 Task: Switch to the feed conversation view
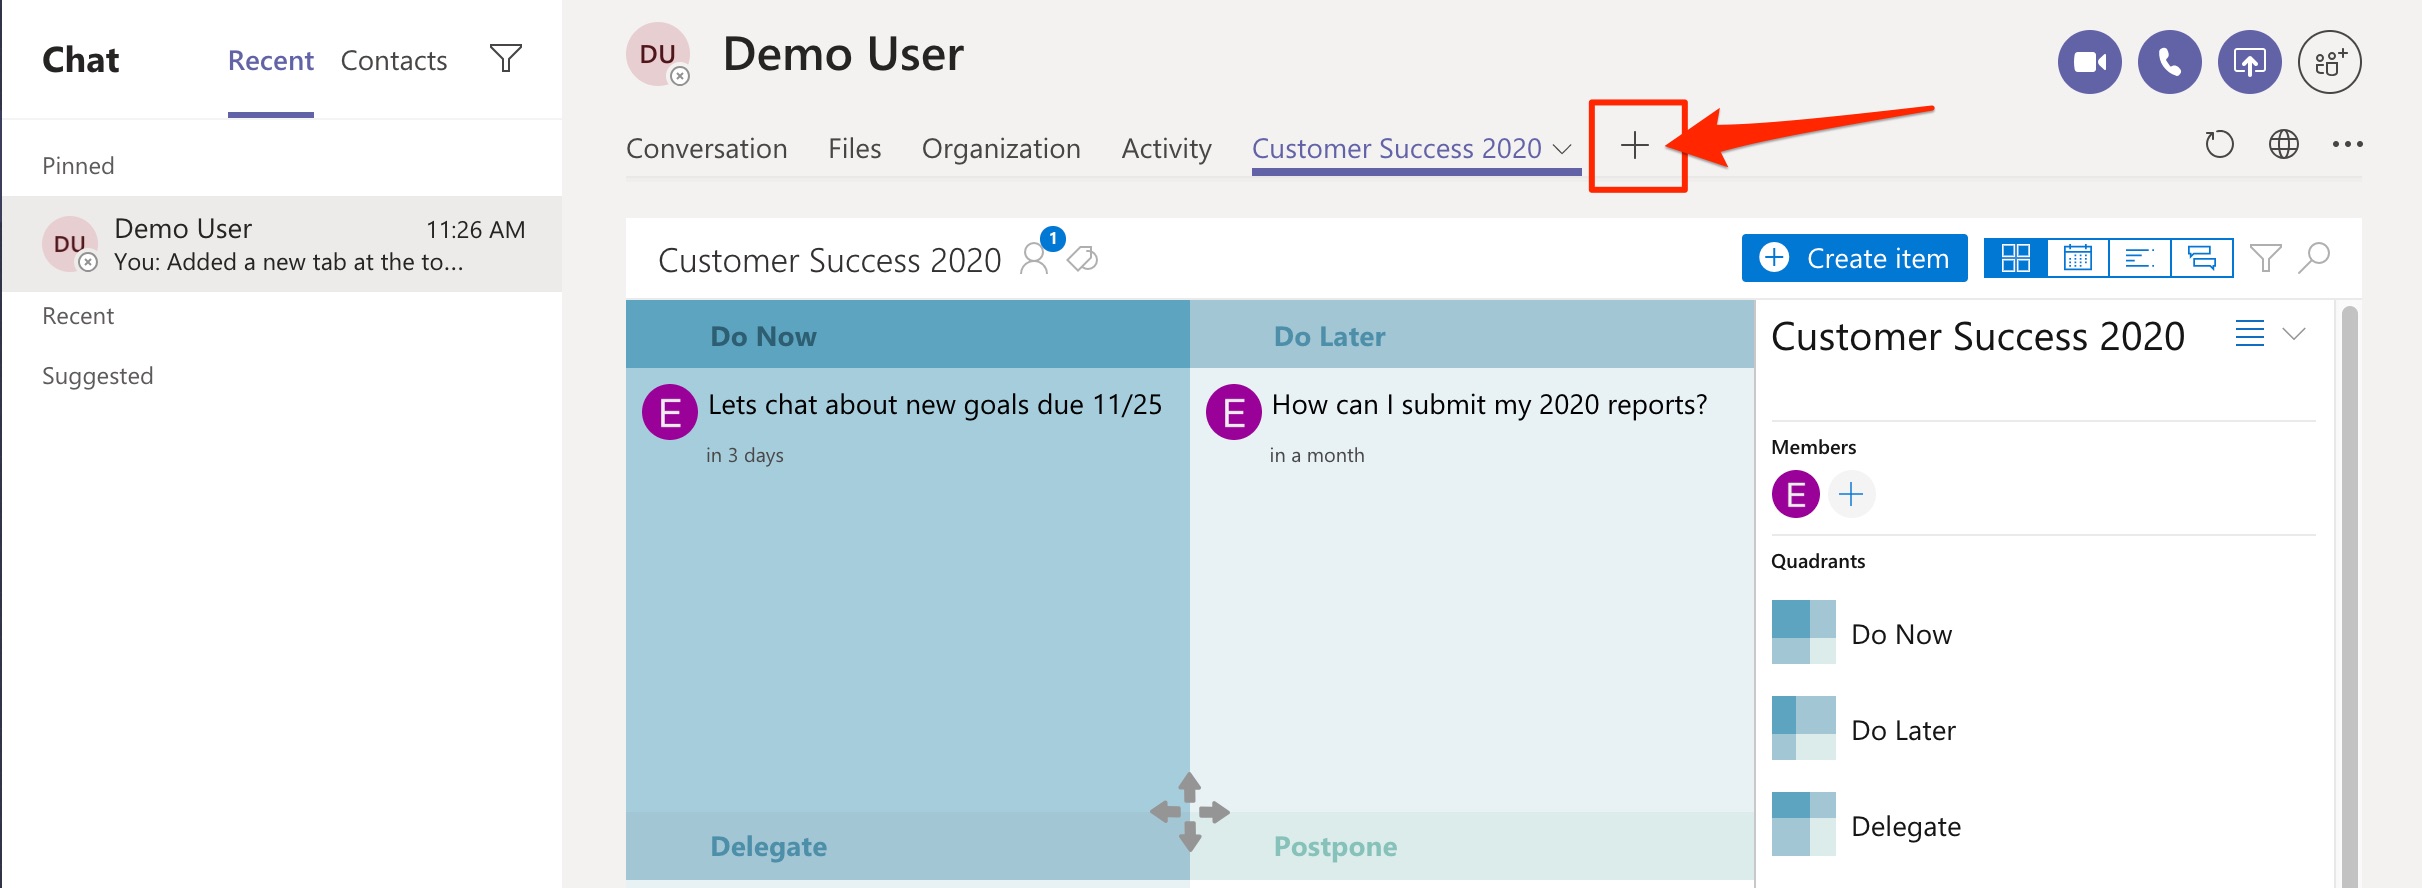tap(2201, 258)
